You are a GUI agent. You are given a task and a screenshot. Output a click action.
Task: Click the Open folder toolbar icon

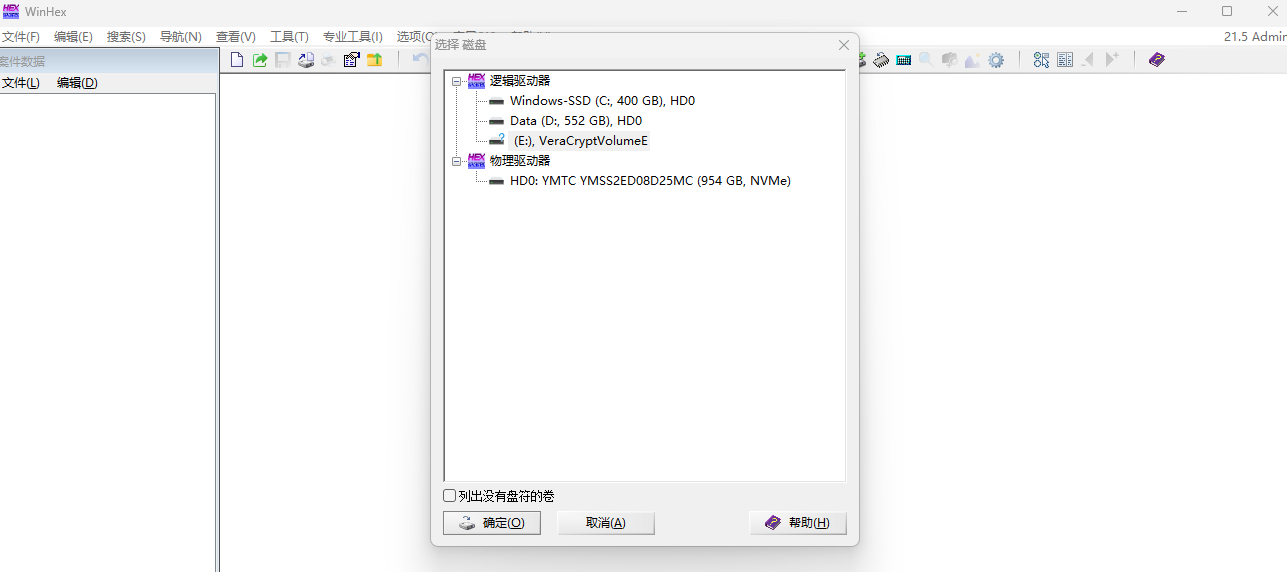[374, 60]
